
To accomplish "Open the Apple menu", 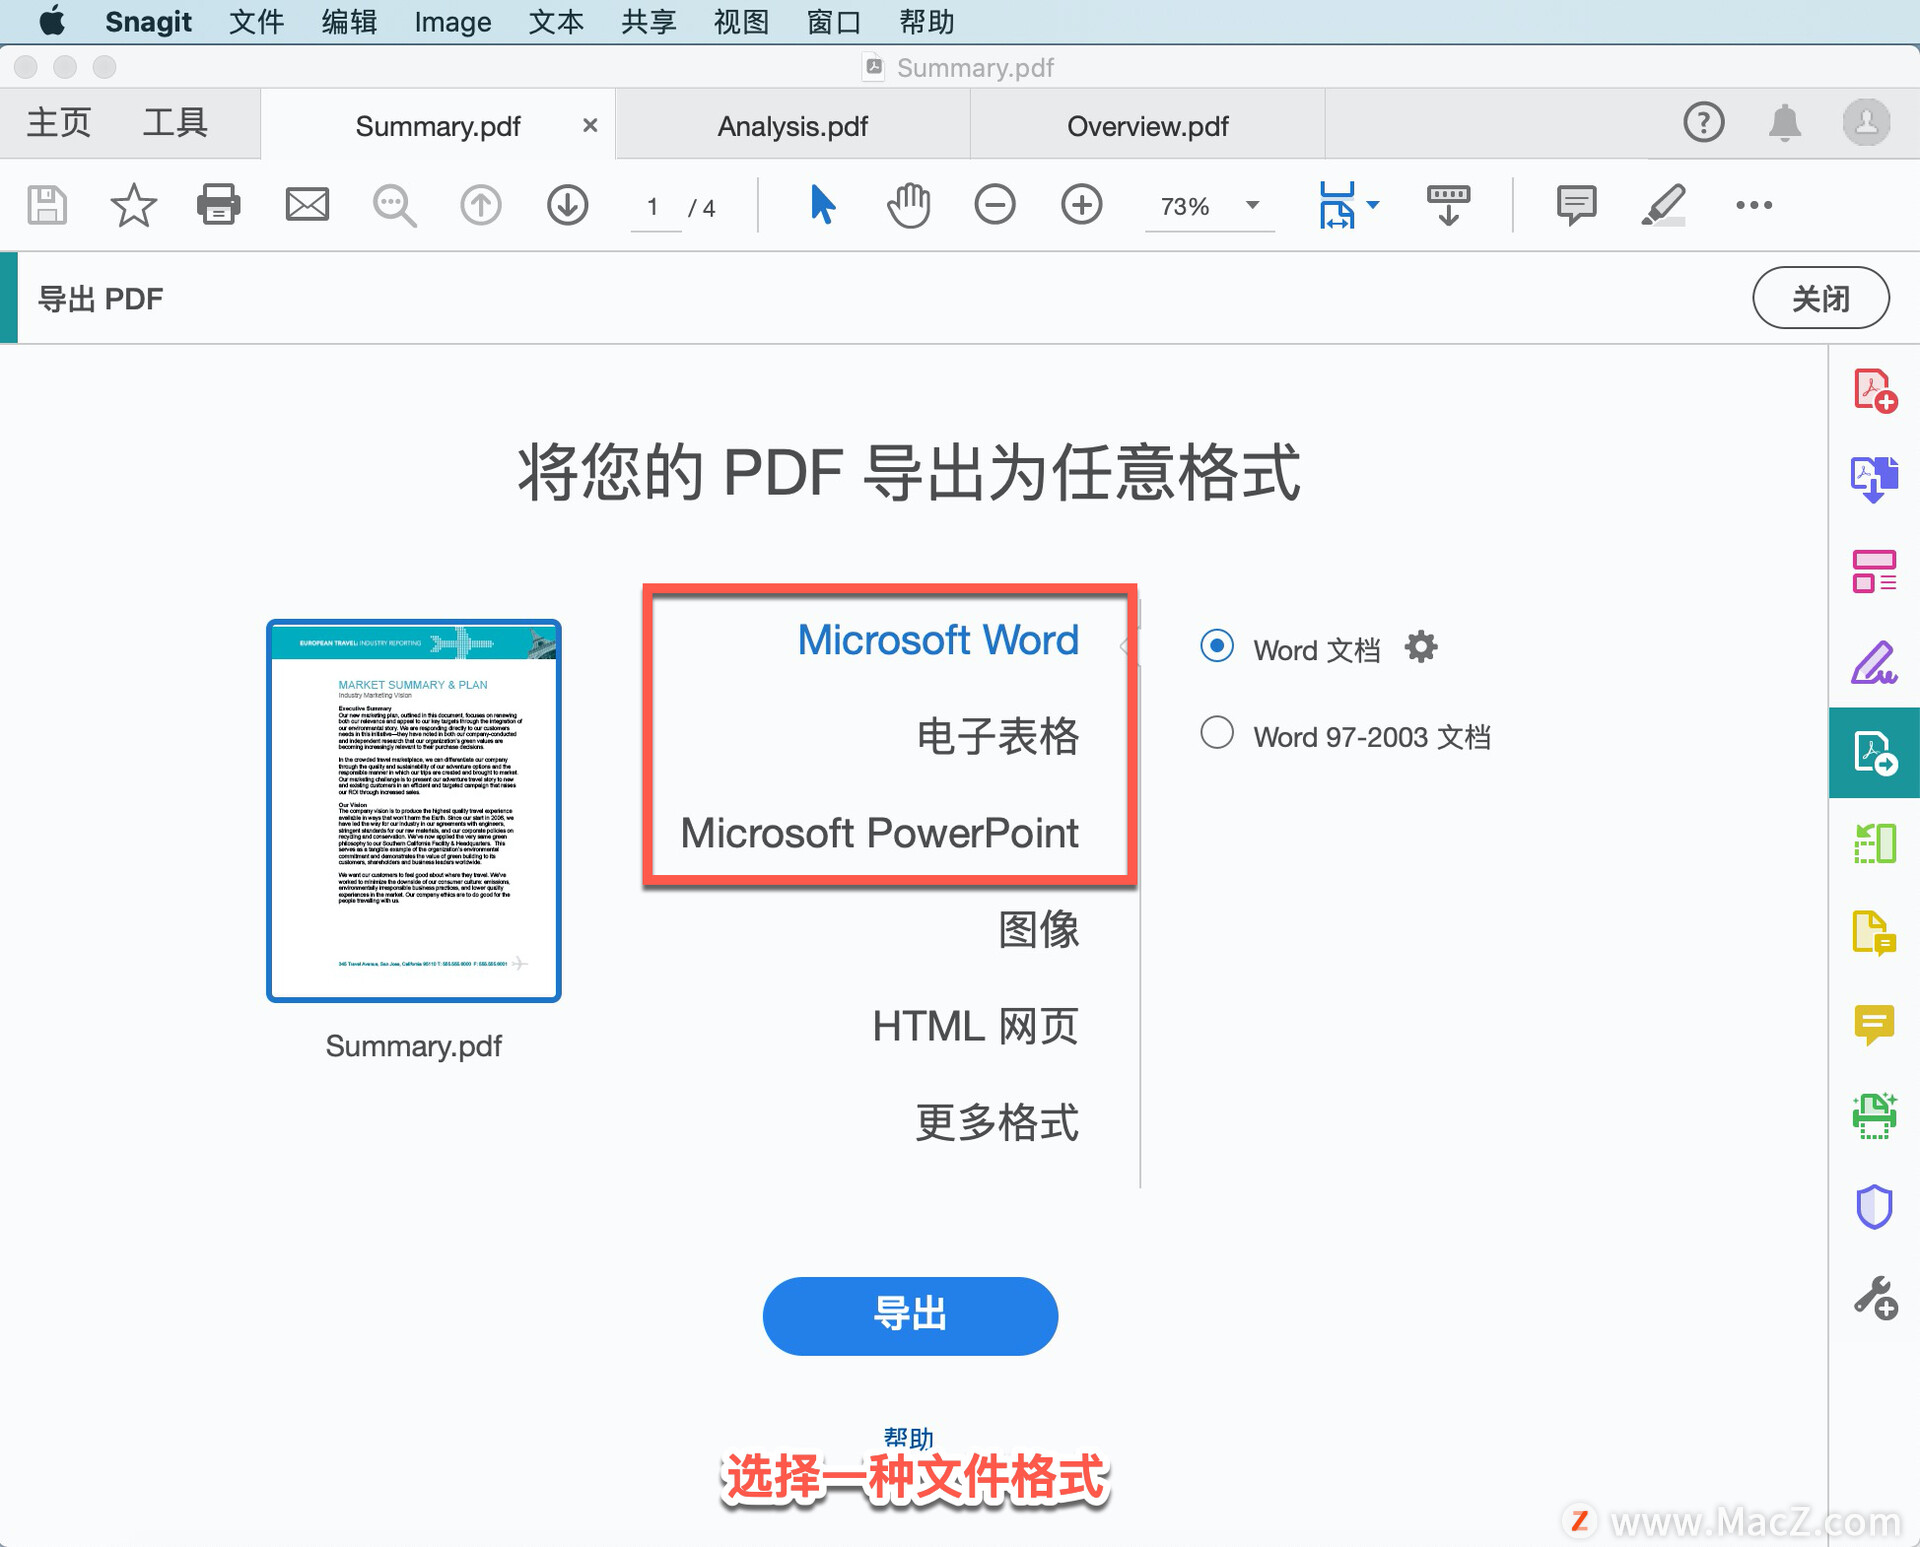I will click(52, 21).
